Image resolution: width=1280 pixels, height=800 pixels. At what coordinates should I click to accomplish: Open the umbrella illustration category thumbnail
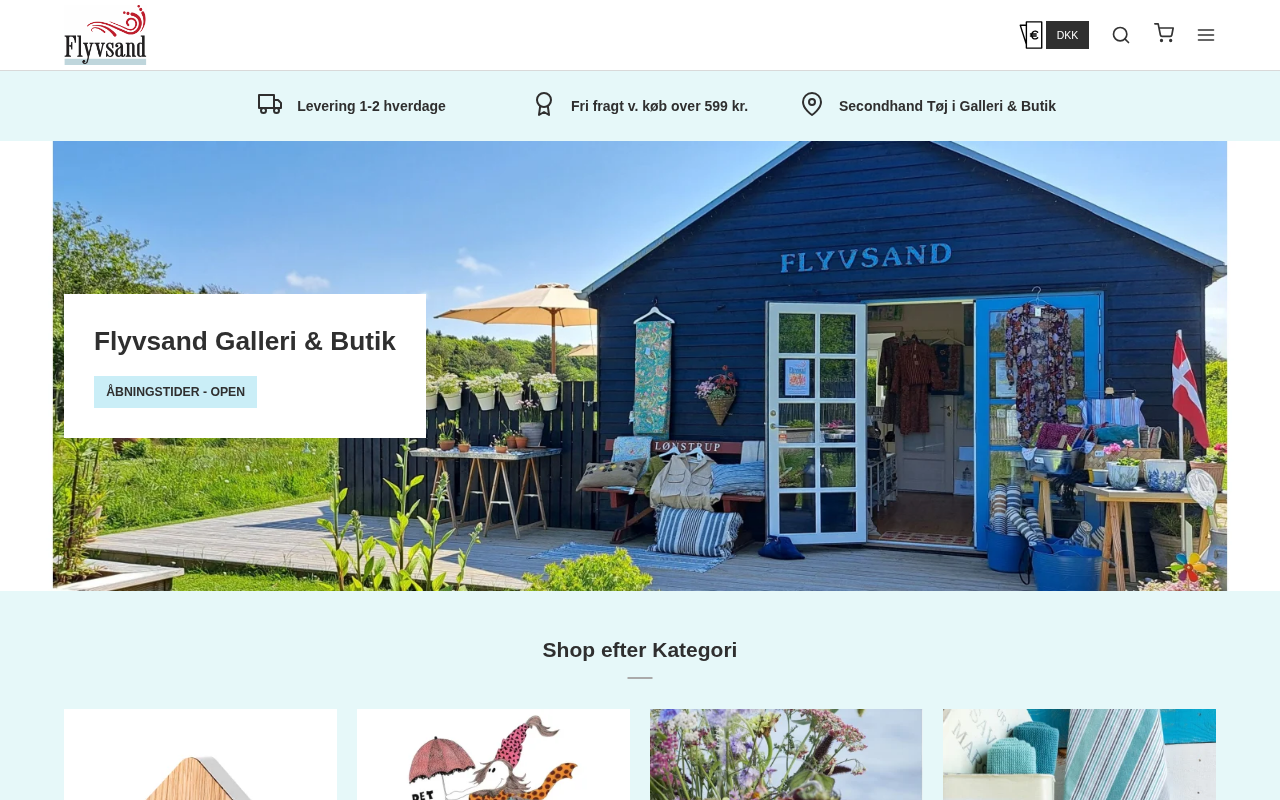493,755
